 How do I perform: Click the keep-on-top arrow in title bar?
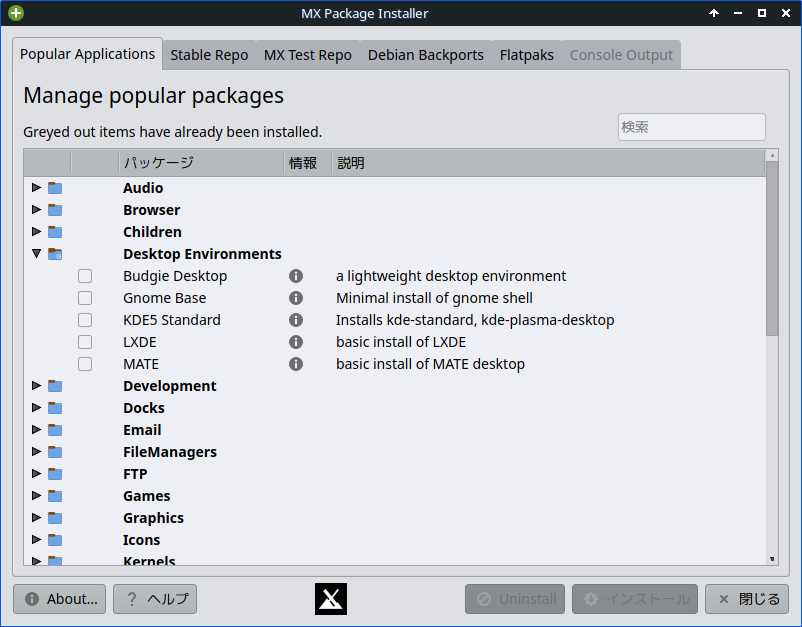point(714,13)
